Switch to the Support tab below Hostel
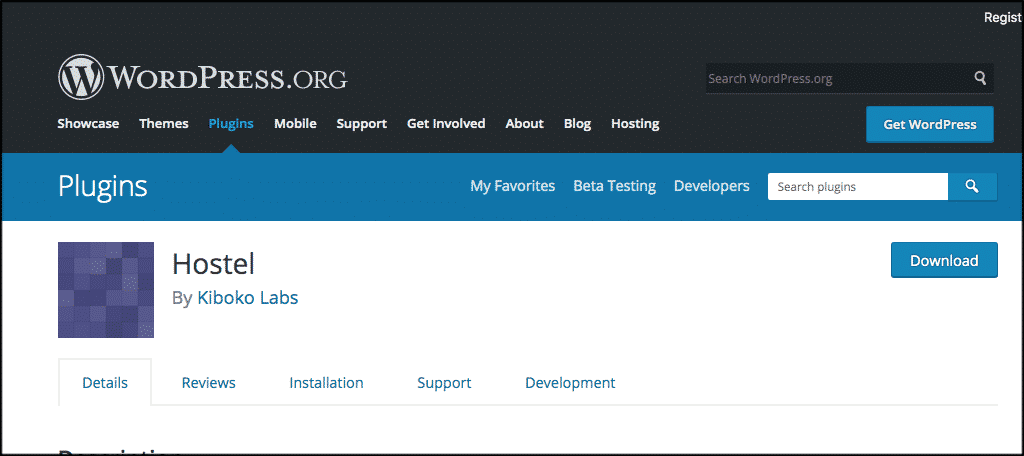The height and width of the screenshot is (456, 1024). (x=444, y=383)
